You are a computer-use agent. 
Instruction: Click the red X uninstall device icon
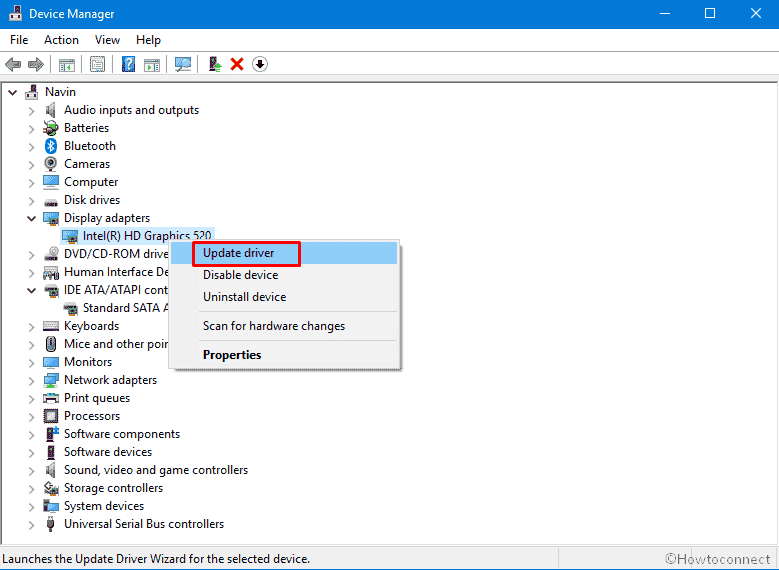[237, 64]
